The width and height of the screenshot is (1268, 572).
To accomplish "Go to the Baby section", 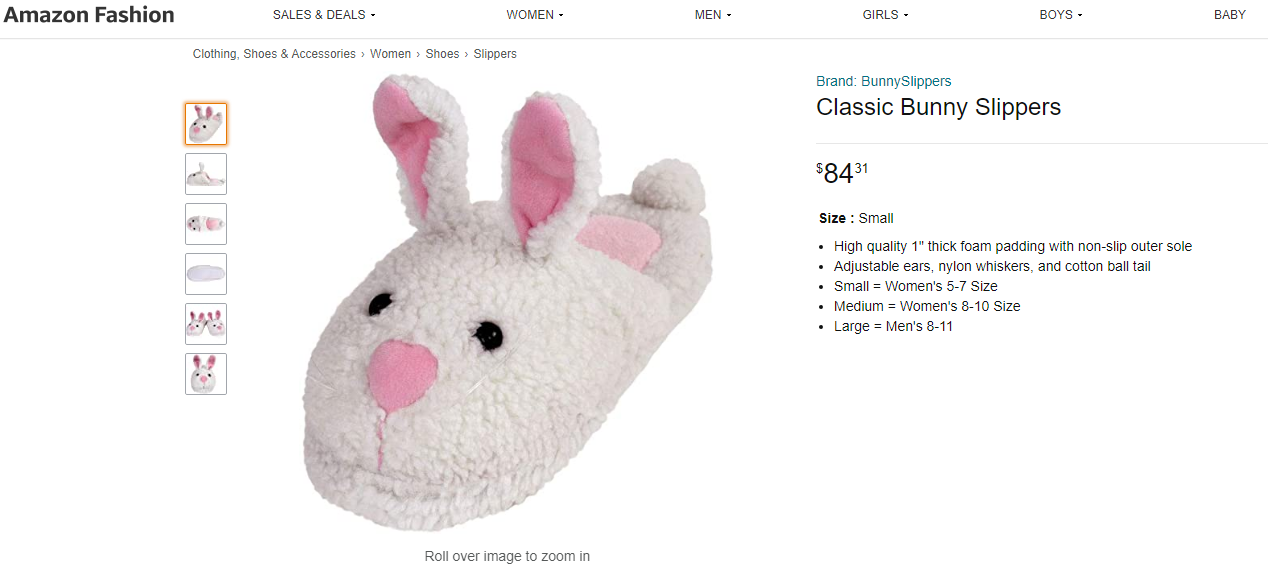I will click(x=1230, y=15).
